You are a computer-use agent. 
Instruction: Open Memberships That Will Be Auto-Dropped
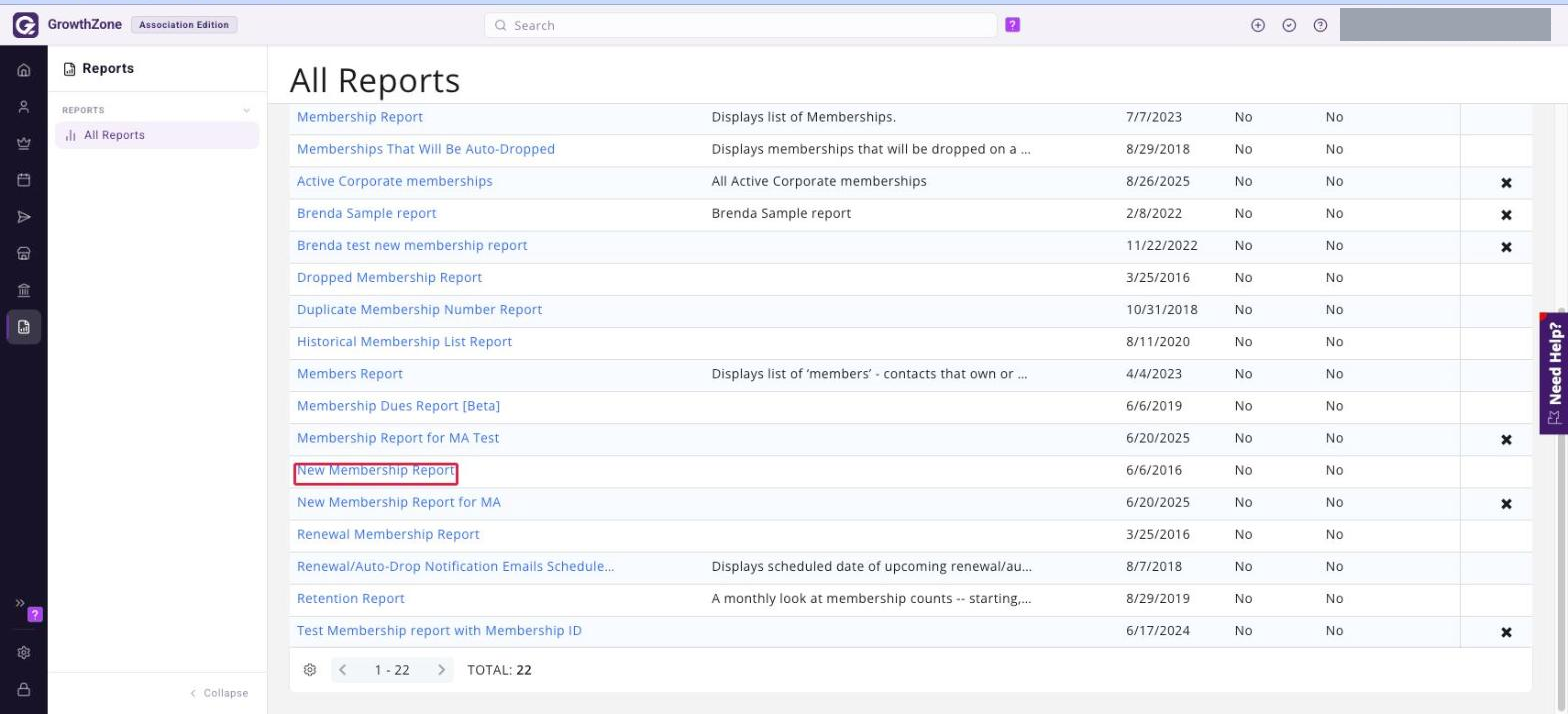tap(426, 149)
